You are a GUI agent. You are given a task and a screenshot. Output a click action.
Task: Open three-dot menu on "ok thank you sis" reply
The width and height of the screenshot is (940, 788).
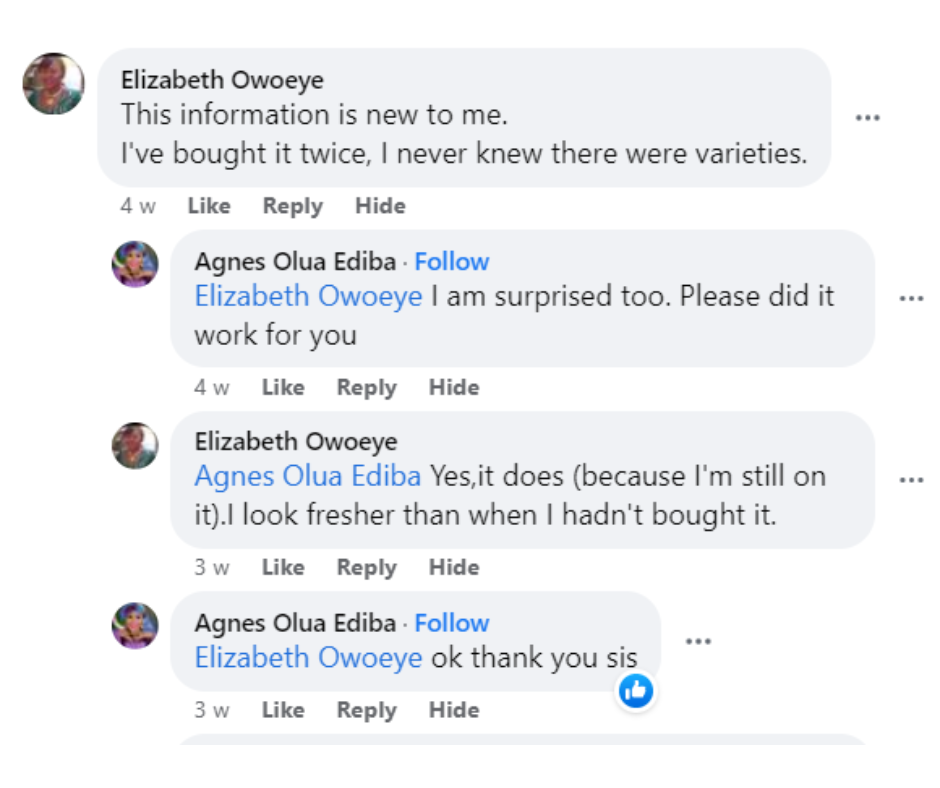(698, 642)
